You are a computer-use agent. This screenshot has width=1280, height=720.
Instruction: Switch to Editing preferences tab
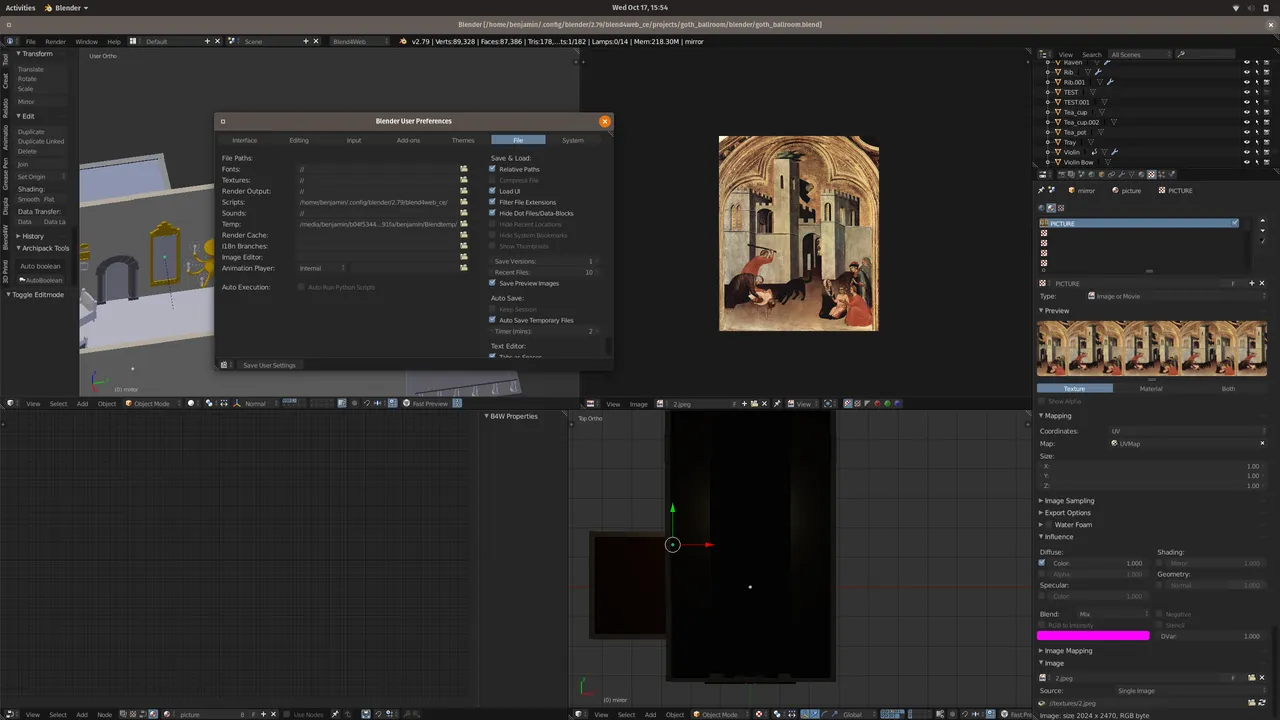299,140
